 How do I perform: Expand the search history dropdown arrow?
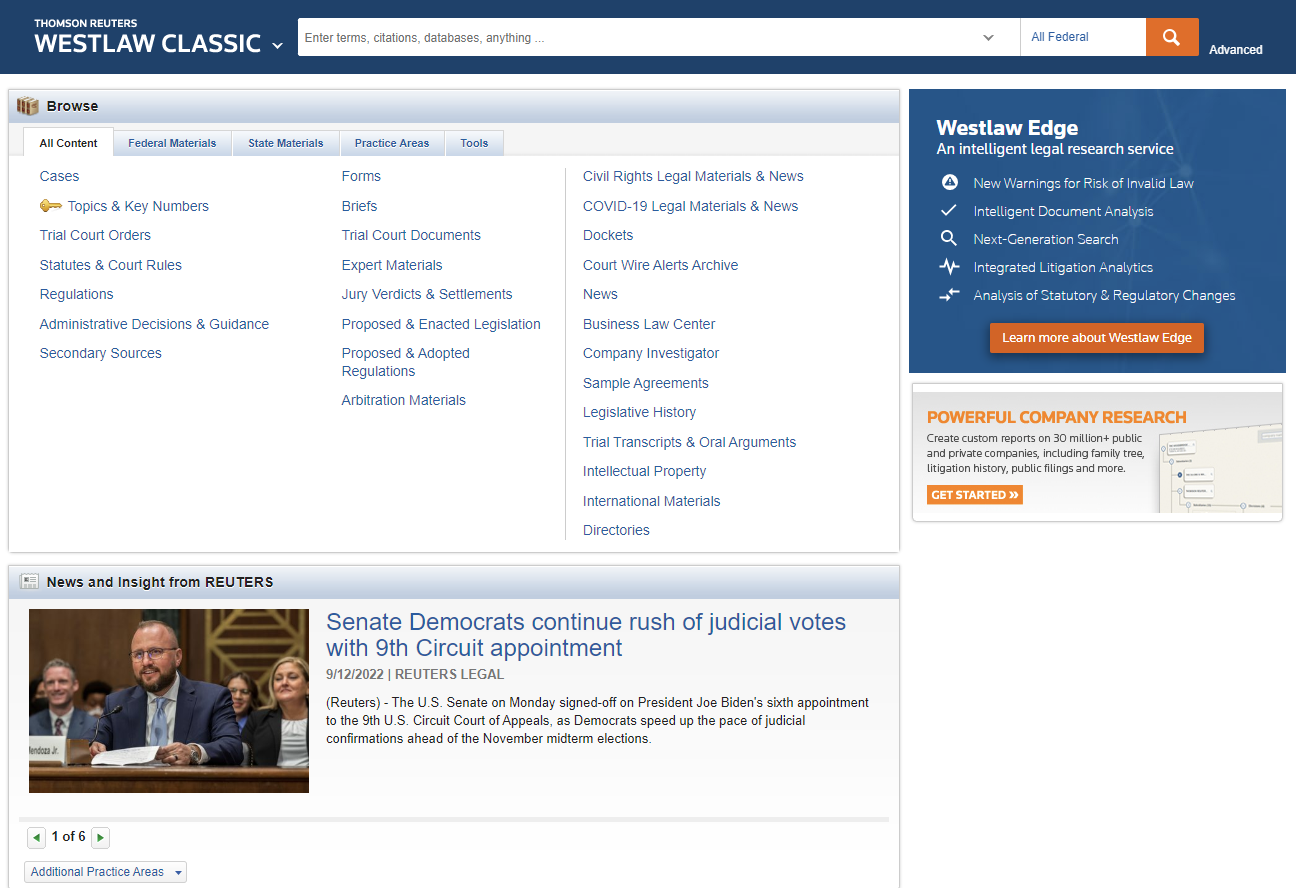click(988, 38)
